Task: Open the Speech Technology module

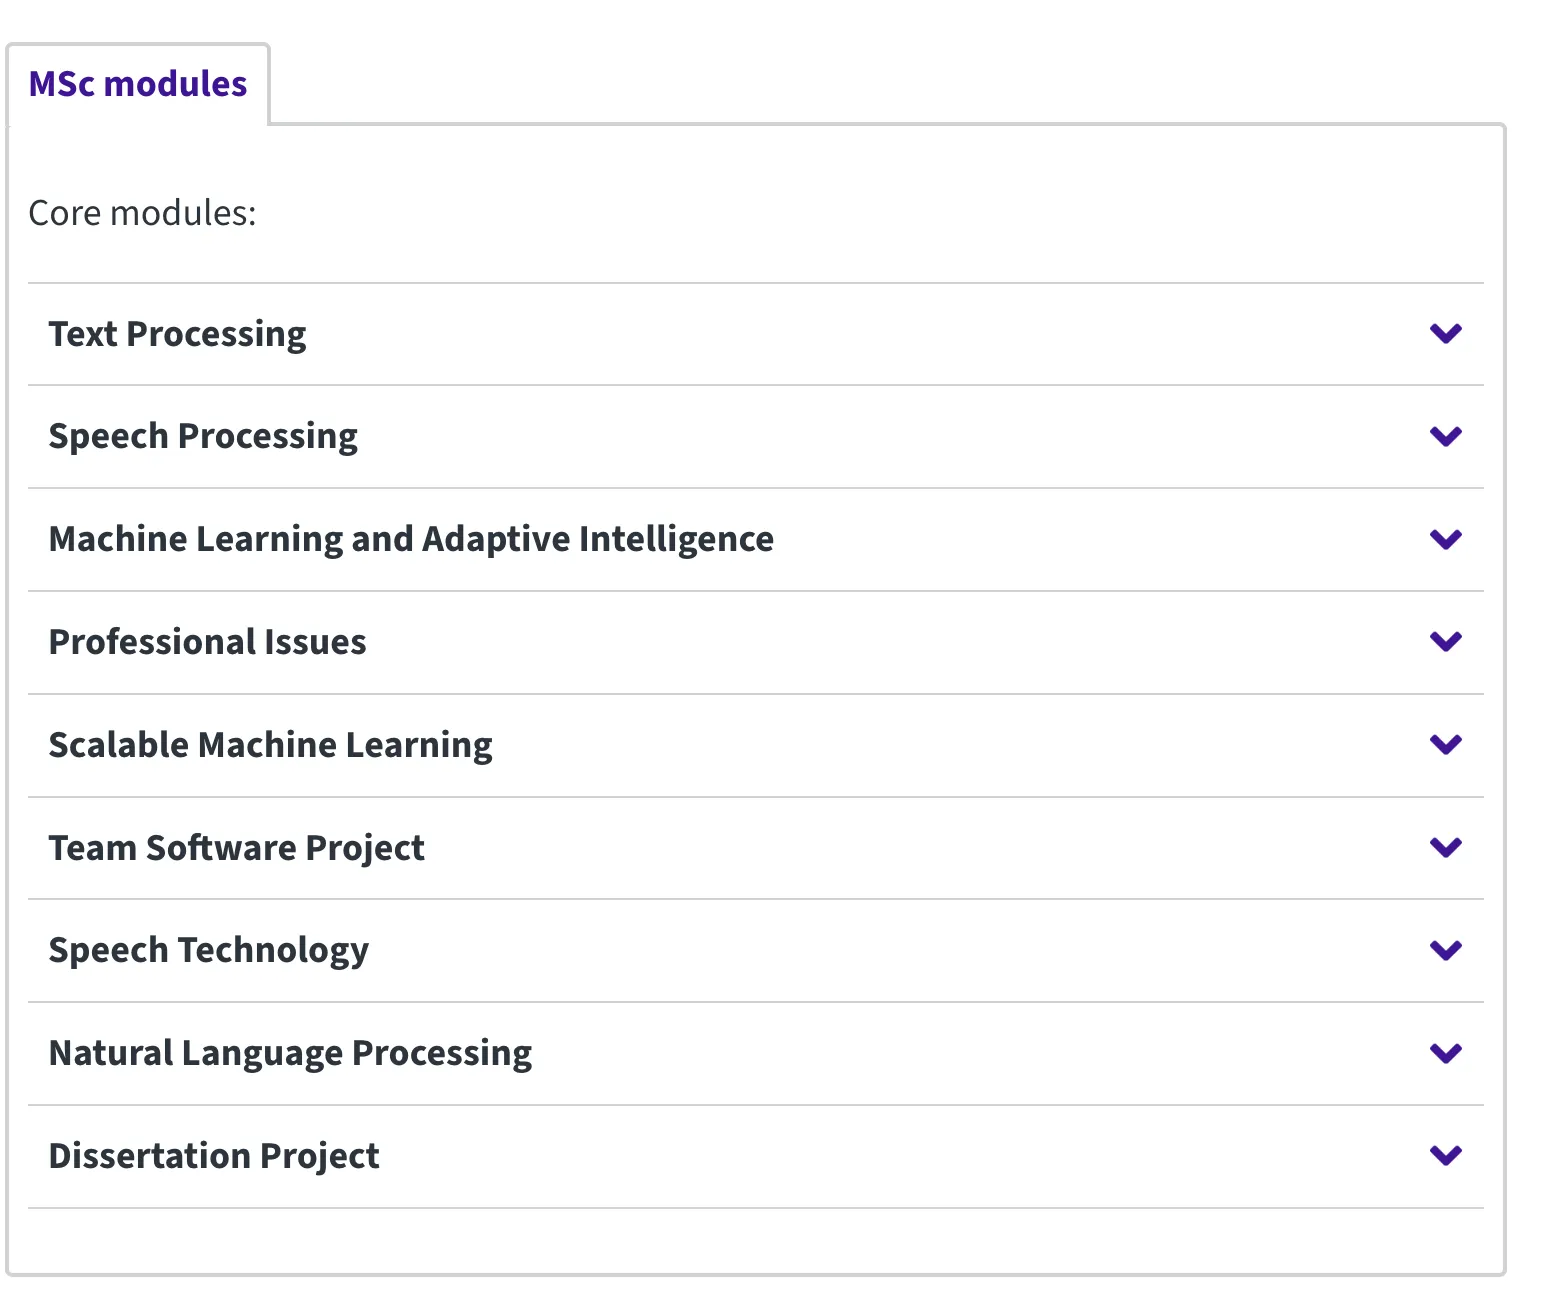Action: tap(209, 950)
